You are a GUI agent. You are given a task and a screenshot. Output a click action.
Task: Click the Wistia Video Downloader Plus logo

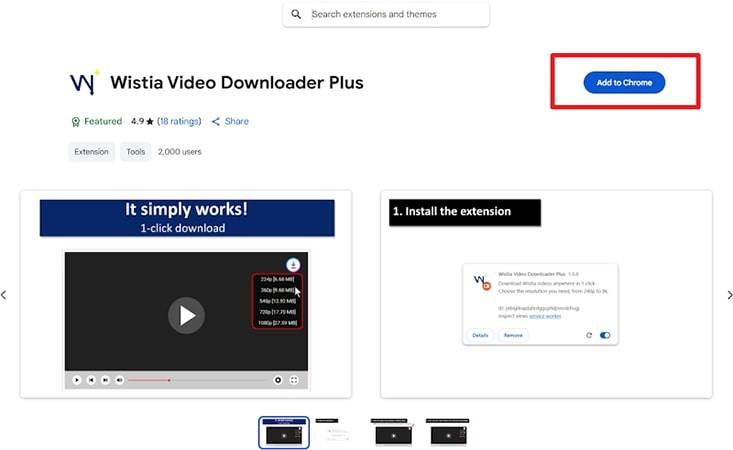[85, 83]
